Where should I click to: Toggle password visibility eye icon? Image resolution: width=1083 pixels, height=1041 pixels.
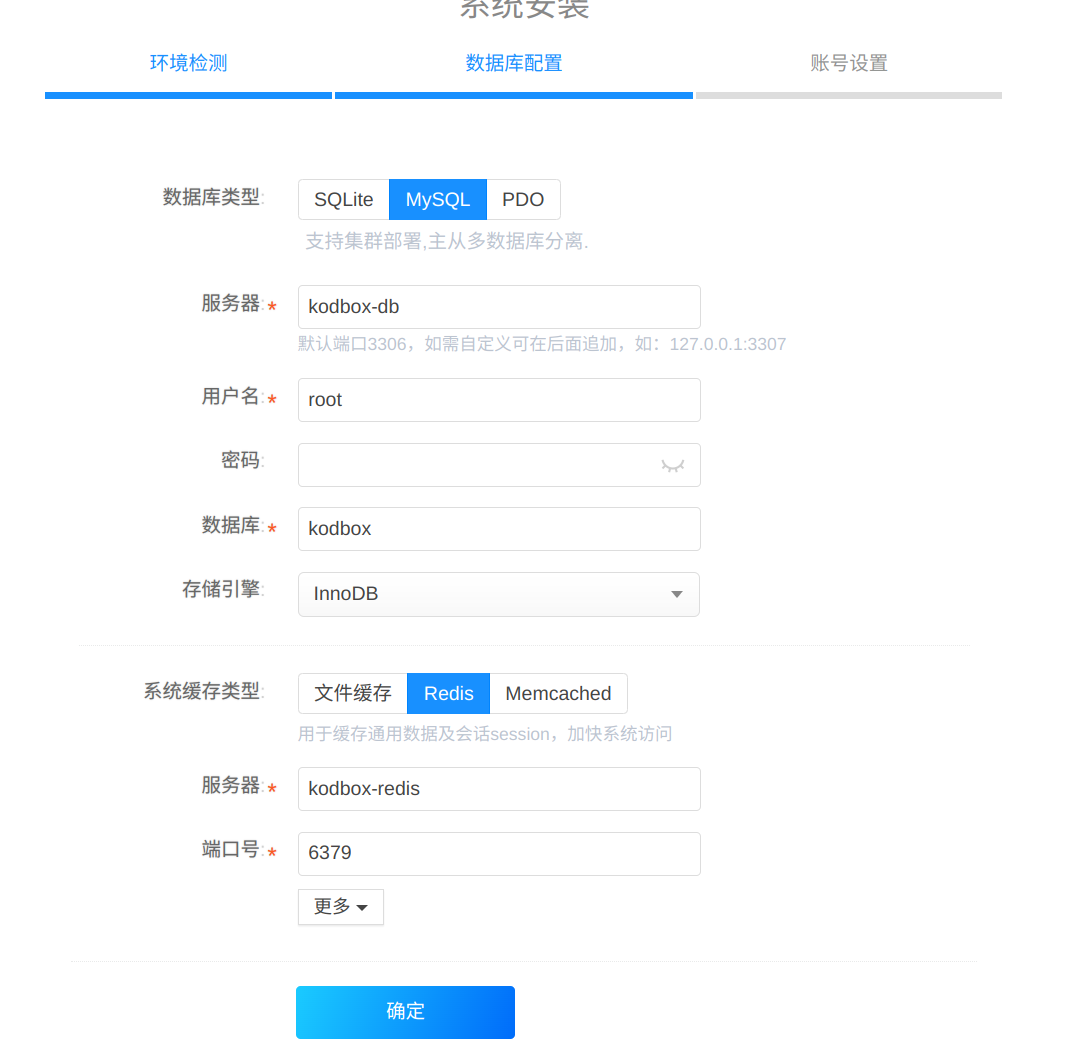672,466
